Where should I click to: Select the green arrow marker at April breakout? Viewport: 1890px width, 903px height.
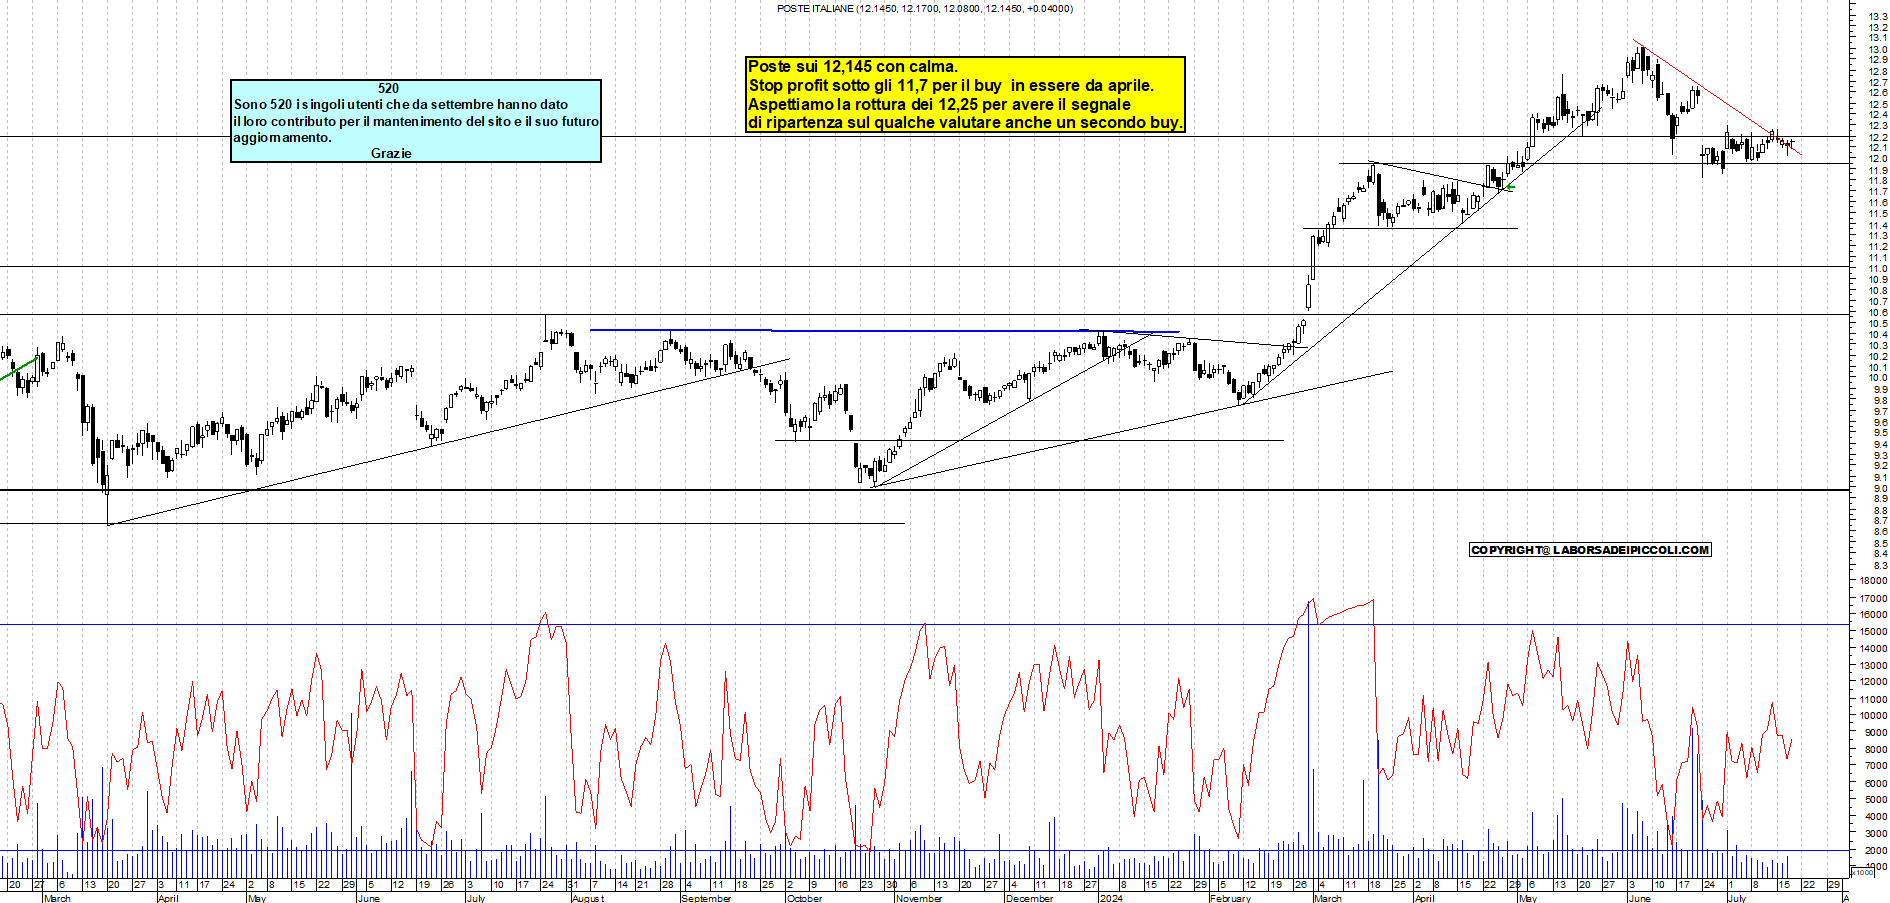(1510, 187)
